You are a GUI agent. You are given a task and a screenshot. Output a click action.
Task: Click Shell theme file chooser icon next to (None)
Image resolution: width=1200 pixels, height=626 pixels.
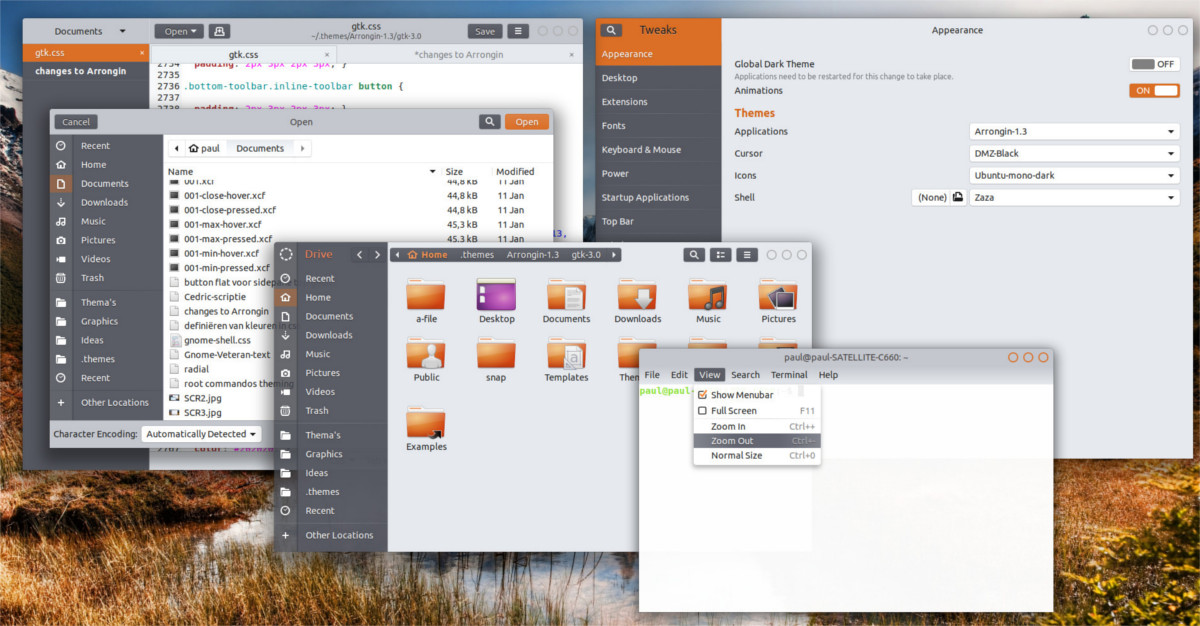tap(958, 198)
